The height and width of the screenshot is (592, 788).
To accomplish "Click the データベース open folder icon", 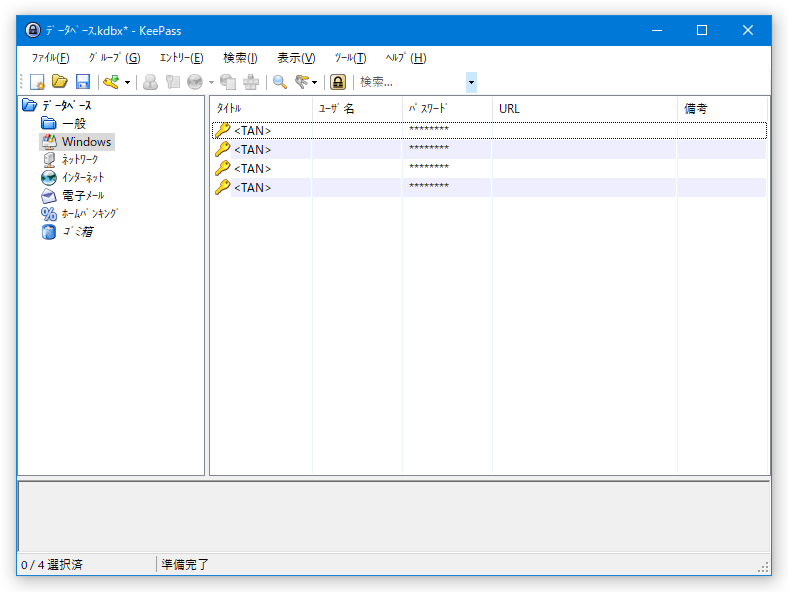I will pos(30,105).
